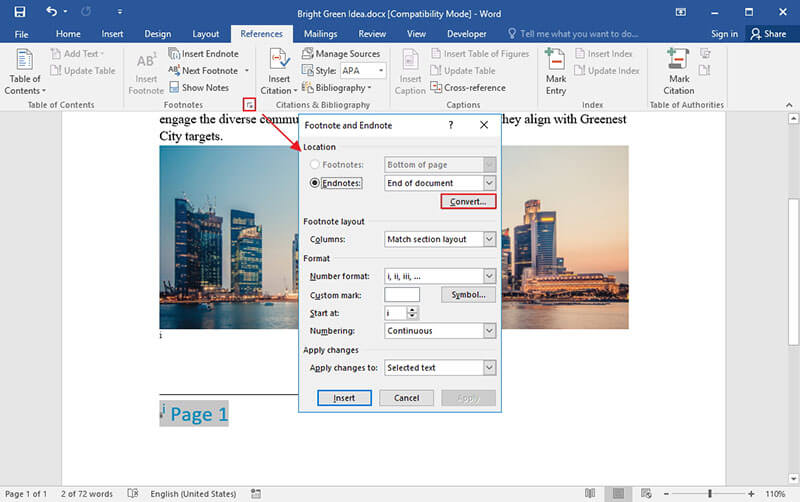Viewport: 800px width, 502px height.
Task: Click the proofing book icon in status bar
Action: [133, 493]
